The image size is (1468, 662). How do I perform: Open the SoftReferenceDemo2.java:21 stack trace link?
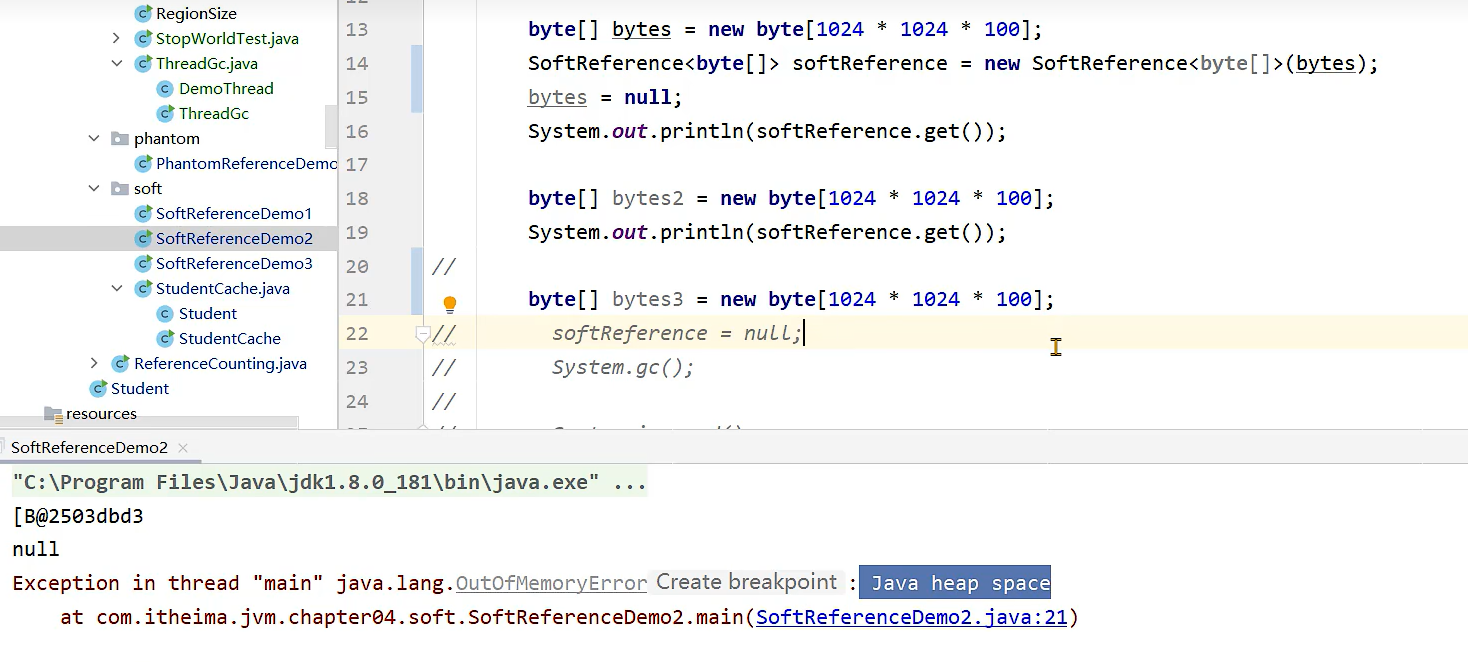click(x=911, y=617)
